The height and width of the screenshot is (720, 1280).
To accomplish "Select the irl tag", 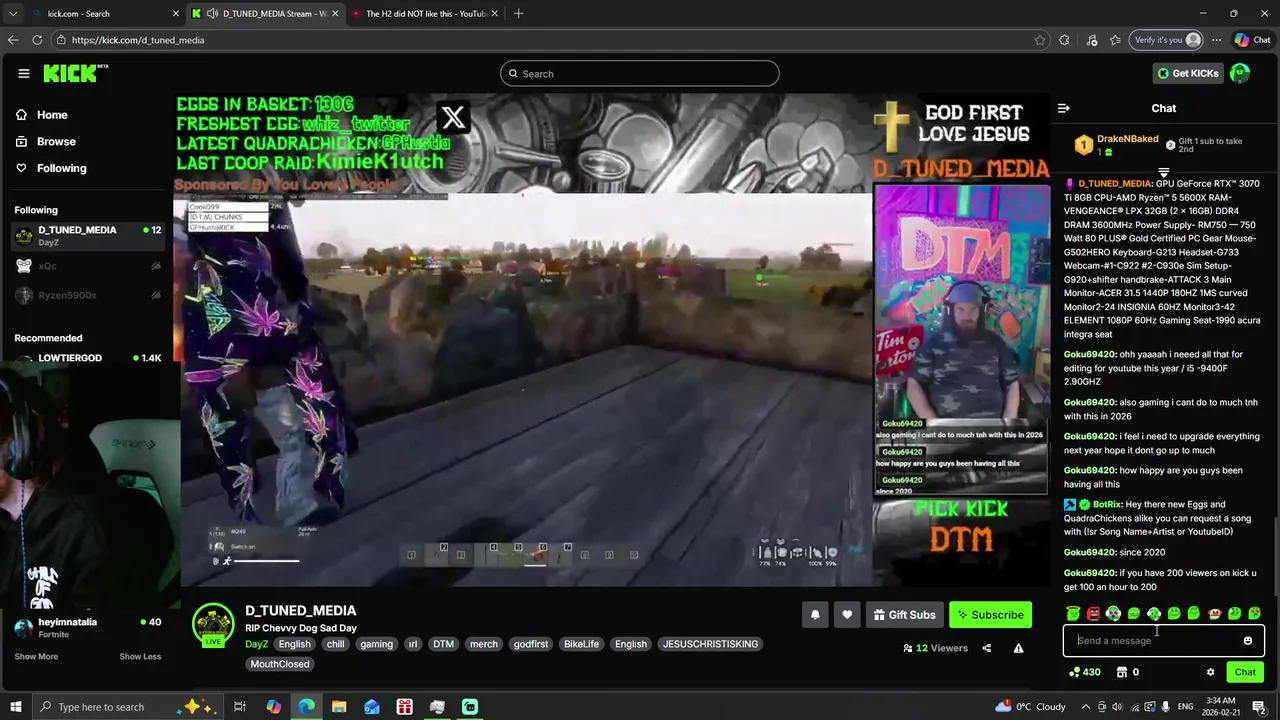I will 412,644.
